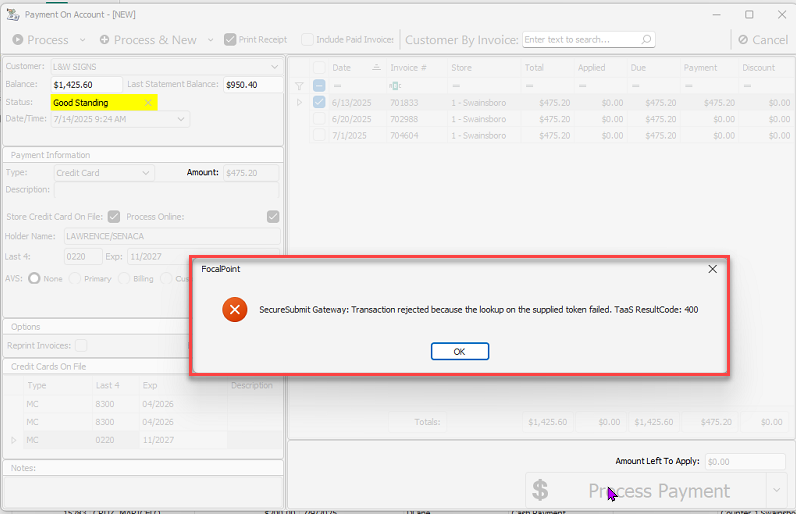796x514 pixels.
Task: Select the AVS Primary radio button
Action: pos(75,279)
